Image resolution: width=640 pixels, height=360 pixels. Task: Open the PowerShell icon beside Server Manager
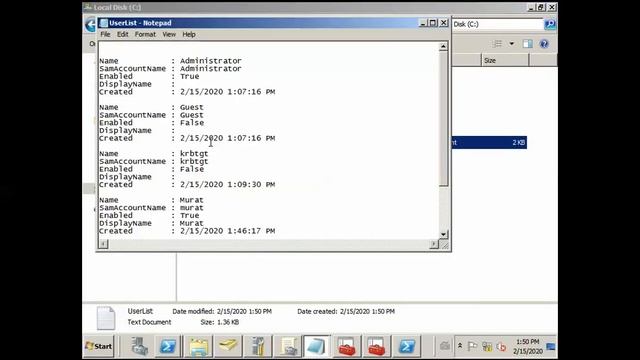168,346
